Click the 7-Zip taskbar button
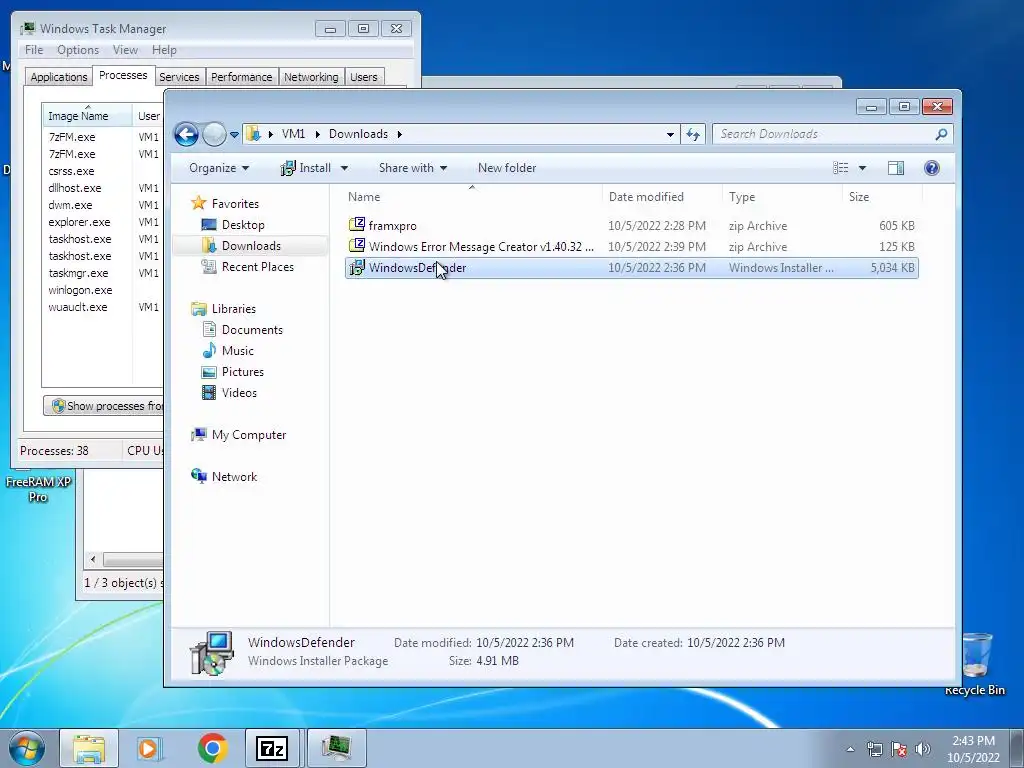 point(272,748)
